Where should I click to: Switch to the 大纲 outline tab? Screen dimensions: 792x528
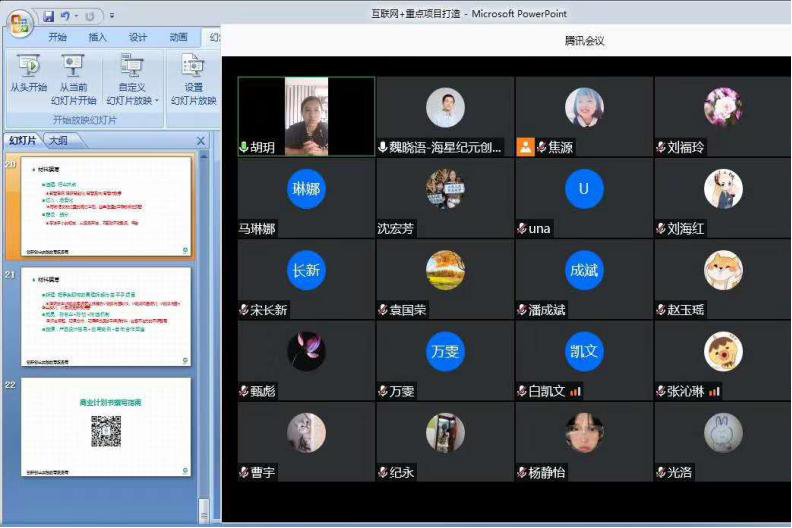[x=58, y=141]
